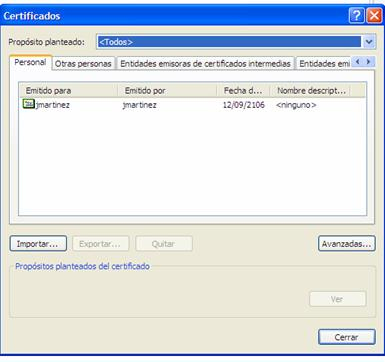Click jmartinez under Emitido por

(140, 105)
